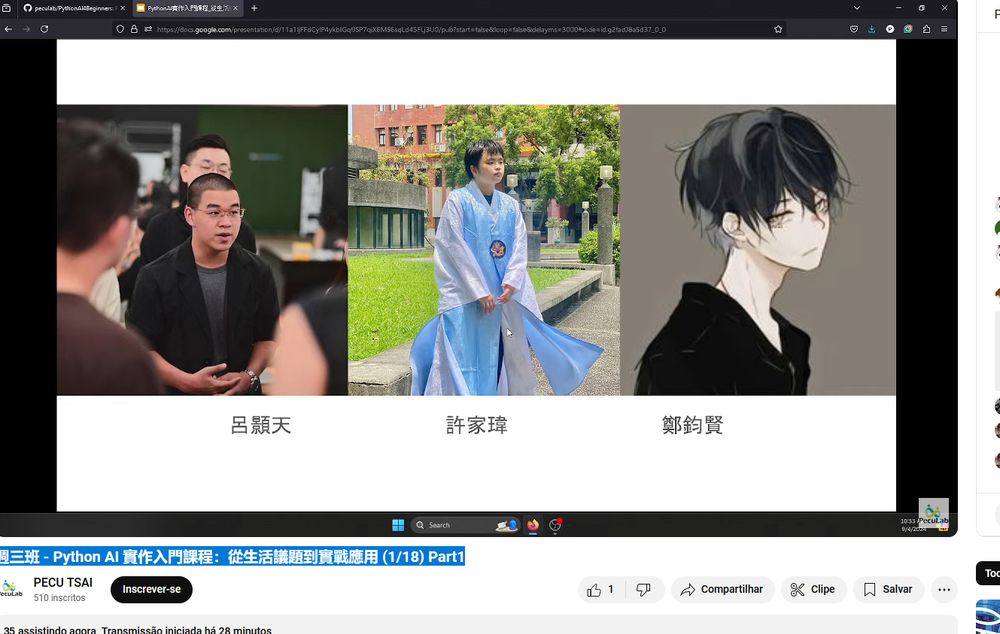The width and height of the screenshot is (1000, 634).
Task: Click the 510 inscritos subscriber count
Action: [59, 598]
